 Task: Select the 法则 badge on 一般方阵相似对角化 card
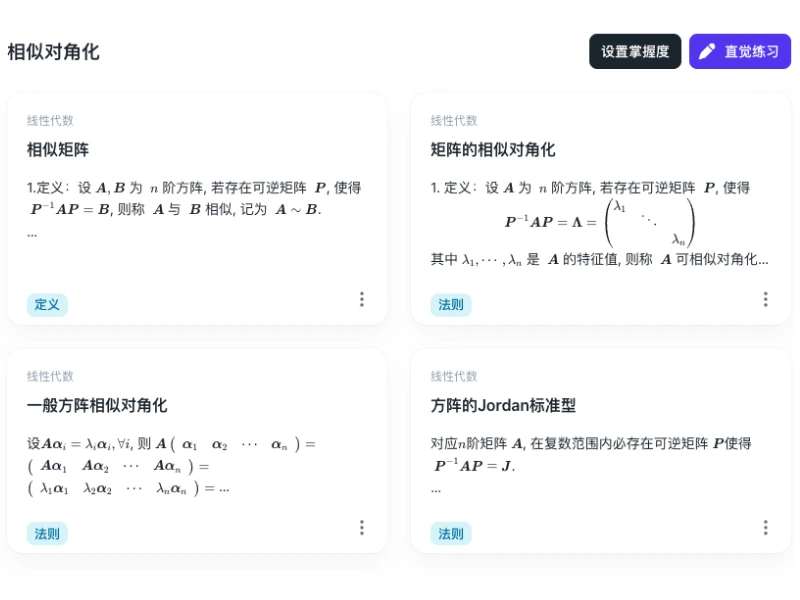[46, 533]
